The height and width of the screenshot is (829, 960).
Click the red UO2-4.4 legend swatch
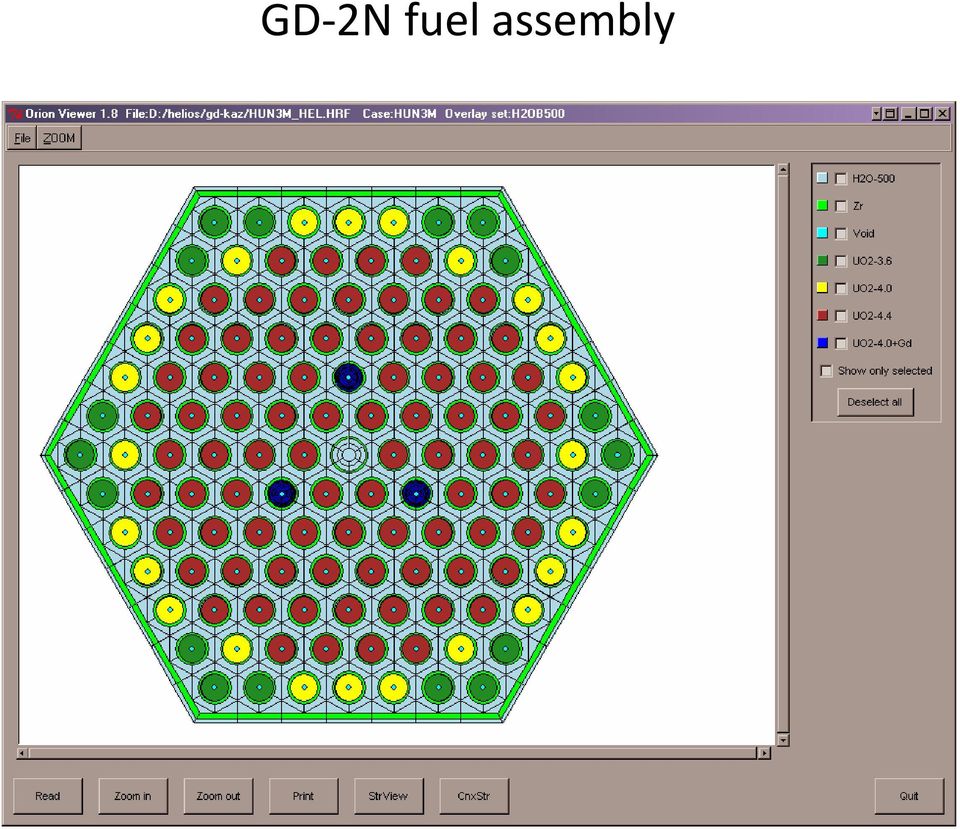tap(822, 315)
